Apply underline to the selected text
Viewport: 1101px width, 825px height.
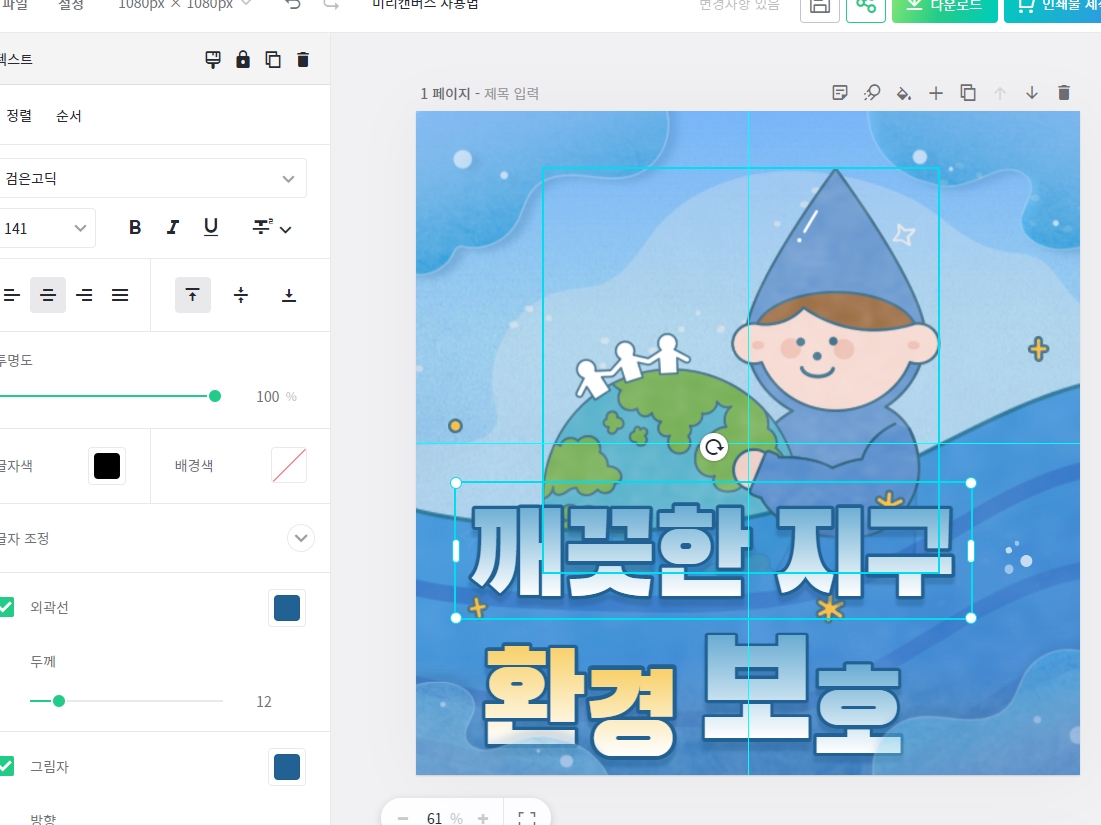coord(210,227)
